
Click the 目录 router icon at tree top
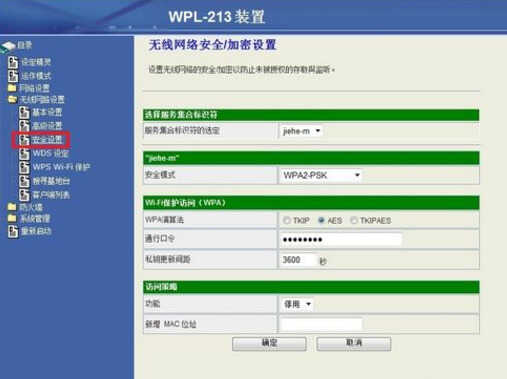(8, 46)
